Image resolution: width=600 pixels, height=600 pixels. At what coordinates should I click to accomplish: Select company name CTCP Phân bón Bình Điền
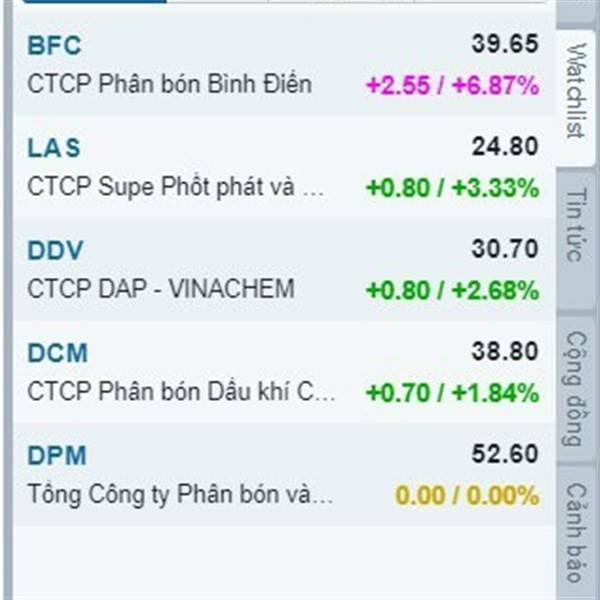click(x=170, y=84)
